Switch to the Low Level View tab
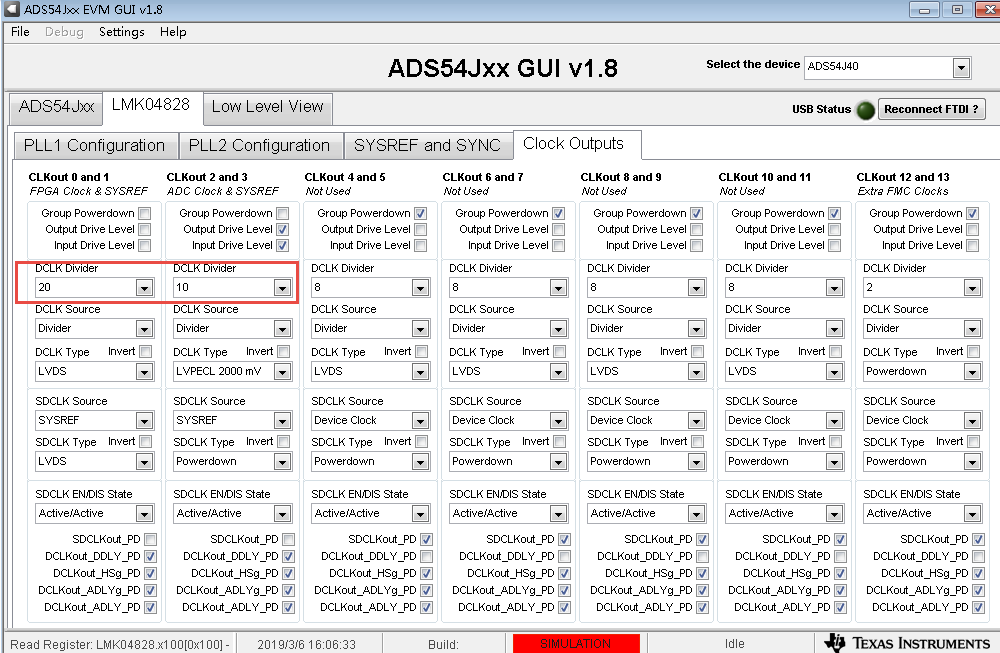The width and height of the screenshot is (1000, 653). click(268, 106)
